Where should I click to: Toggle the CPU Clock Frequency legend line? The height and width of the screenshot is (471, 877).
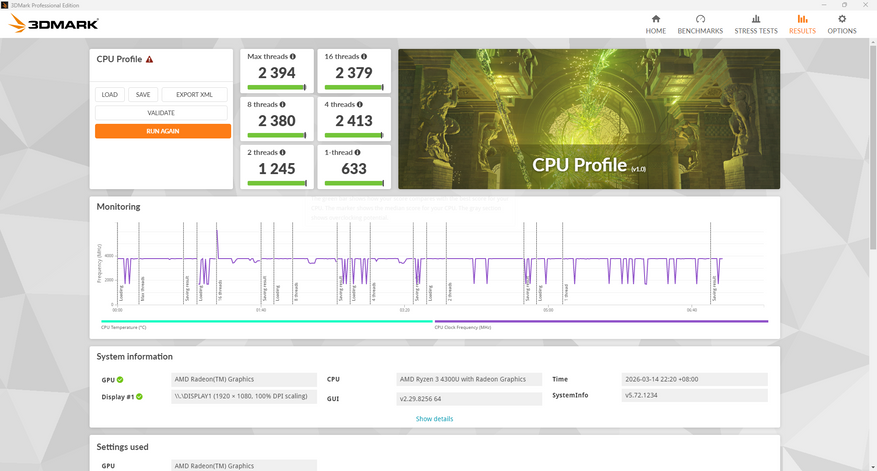click(601, 322)
